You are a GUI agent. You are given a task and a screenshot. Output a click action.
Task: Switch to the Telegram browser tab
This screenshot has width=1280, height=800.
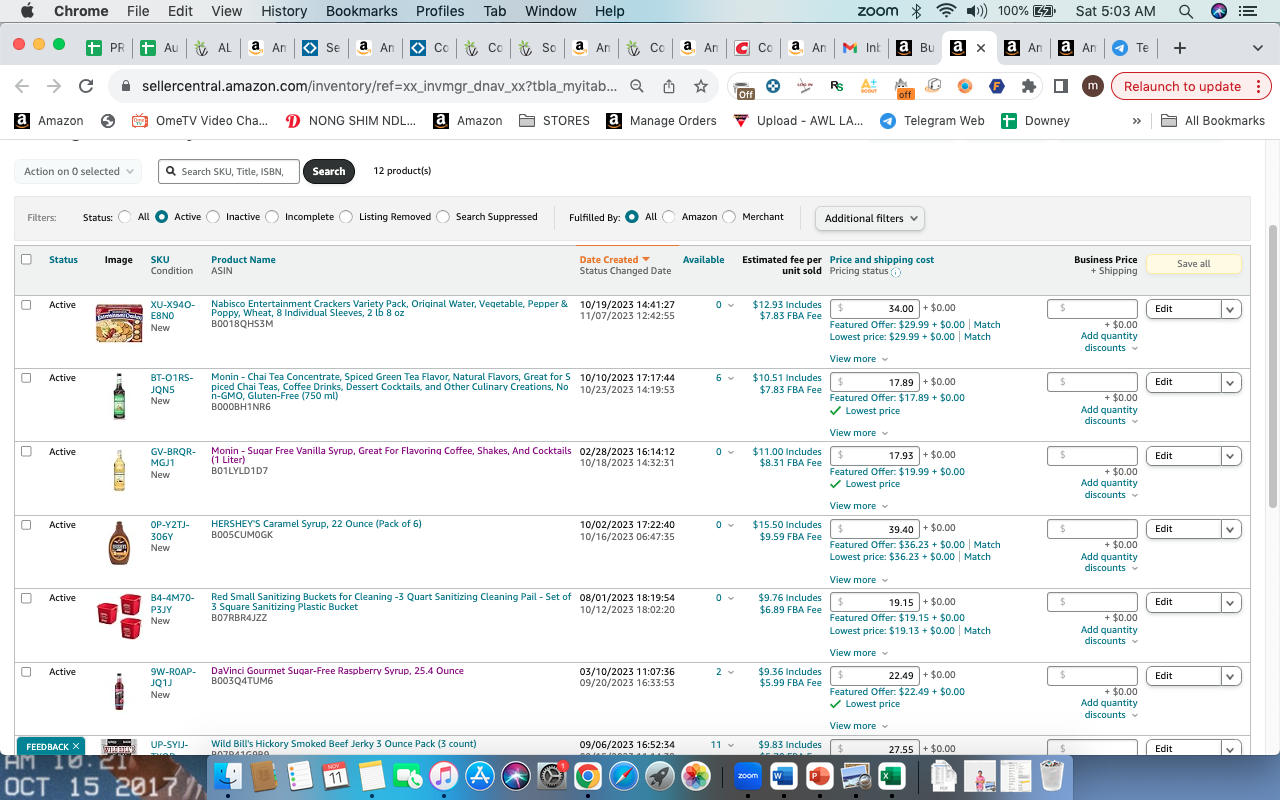(1132, 47)
